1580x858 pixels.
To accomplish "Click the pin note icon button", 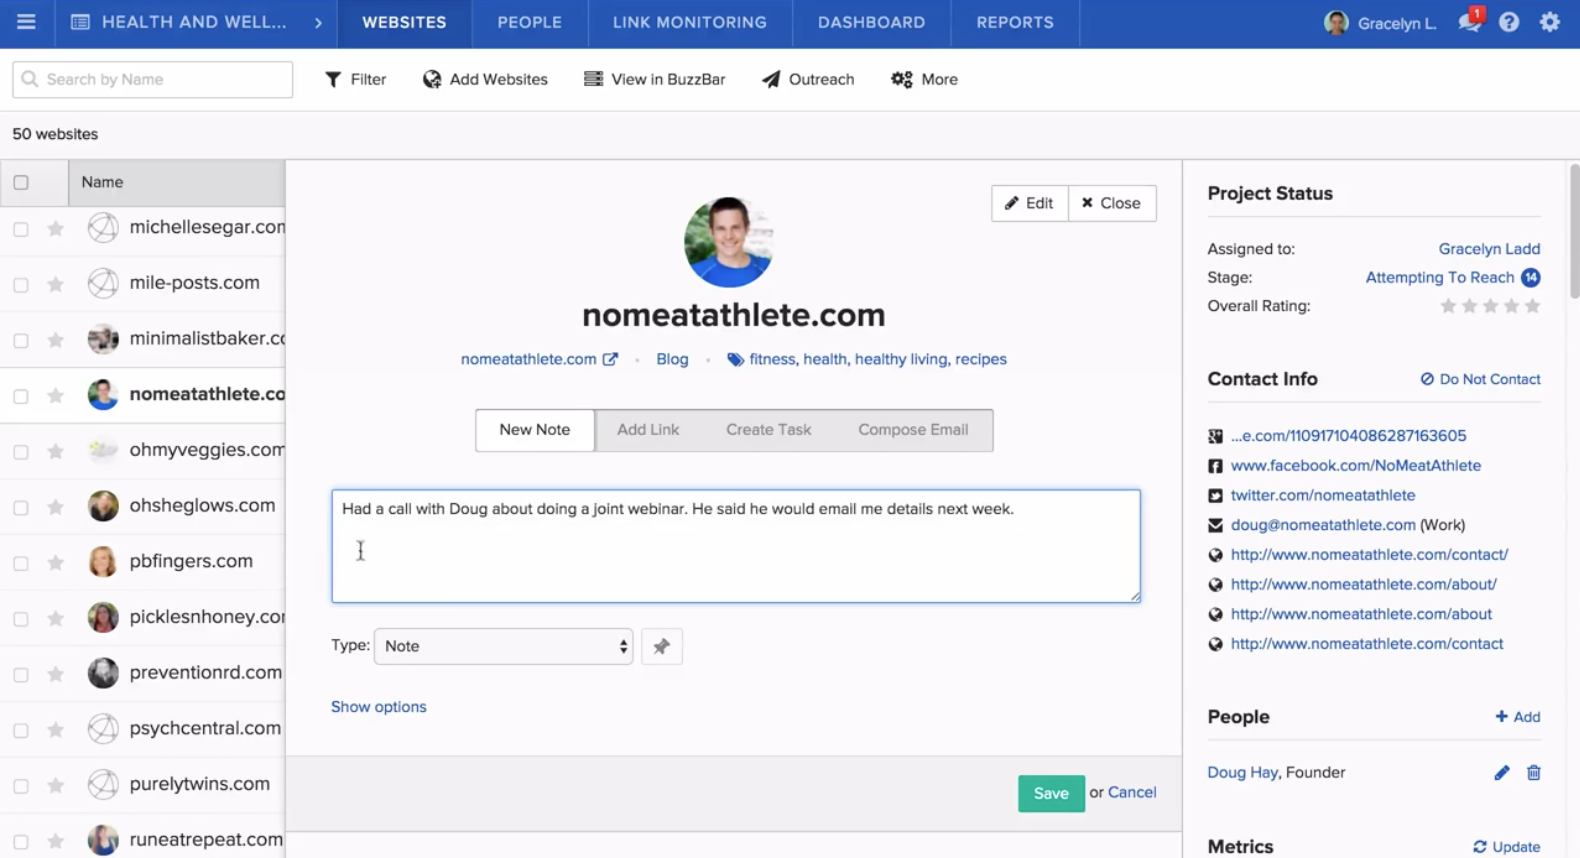I will pyautogui.click(x=662, y=647).
